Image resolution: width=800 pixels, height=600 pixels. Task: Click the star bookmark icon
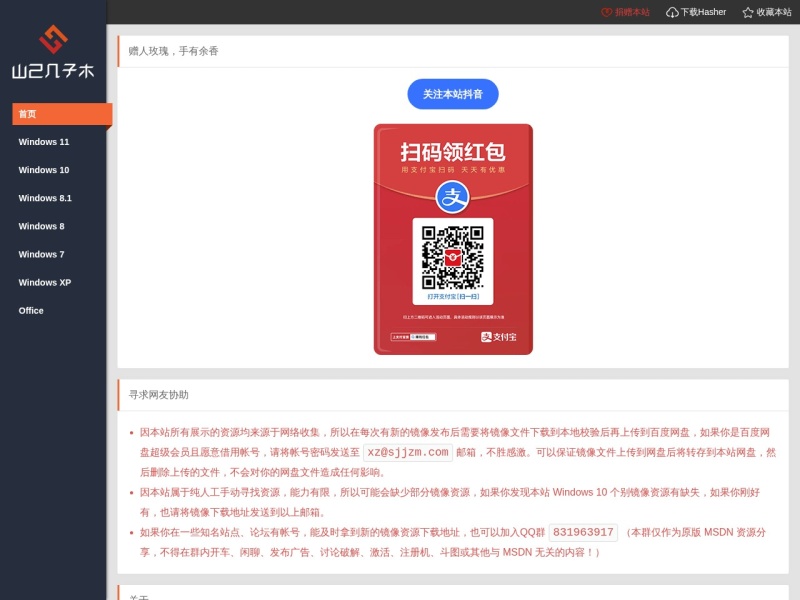coord(748,12)
